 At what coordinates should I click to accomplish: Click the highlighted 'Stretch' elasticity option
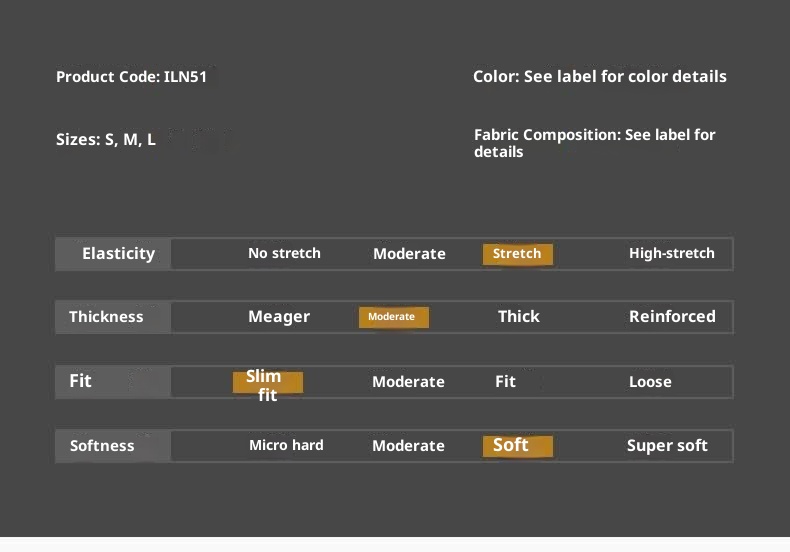pyautogui.click(x=517, y=254)
